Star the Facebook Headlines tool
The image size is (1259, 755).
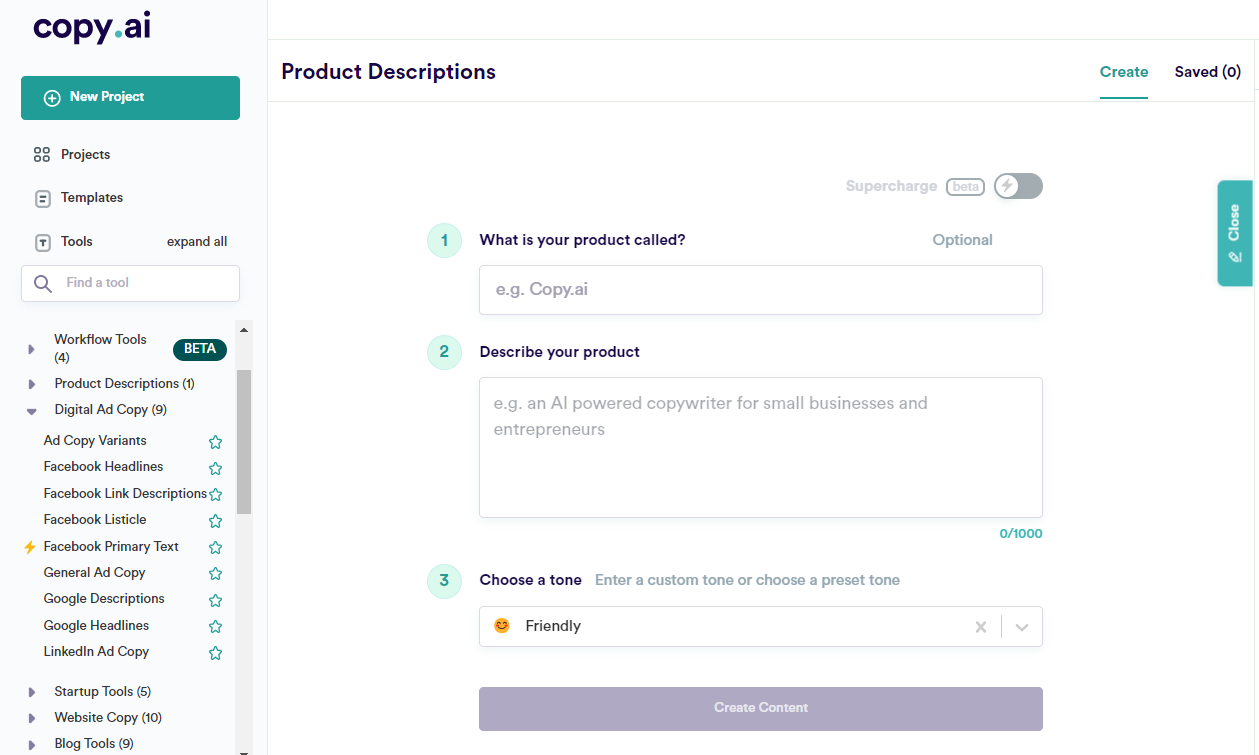[x=215, y=468]
